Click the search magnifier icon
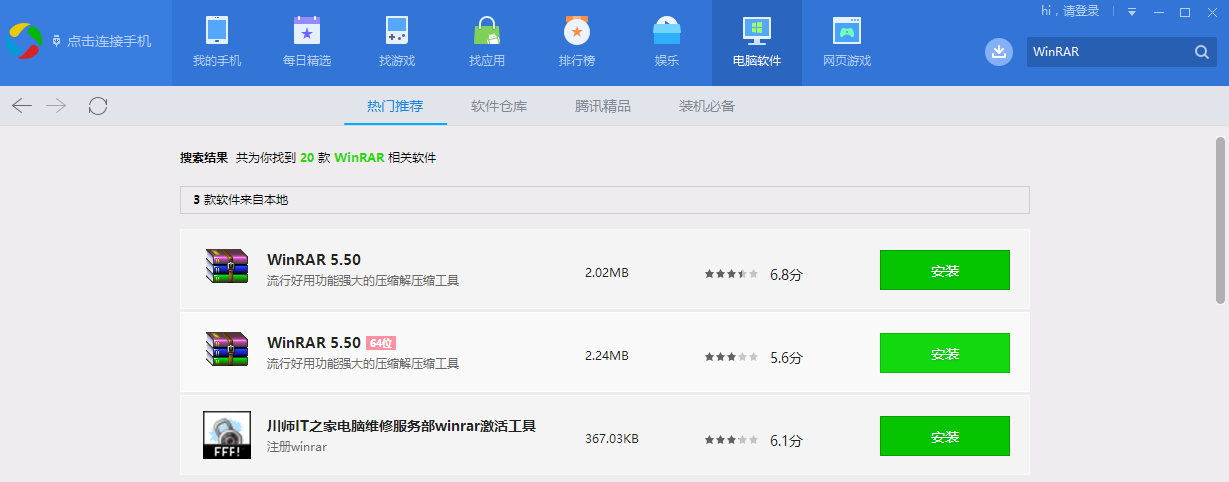Viewport: 1229px width, 482px height. 1202,52
